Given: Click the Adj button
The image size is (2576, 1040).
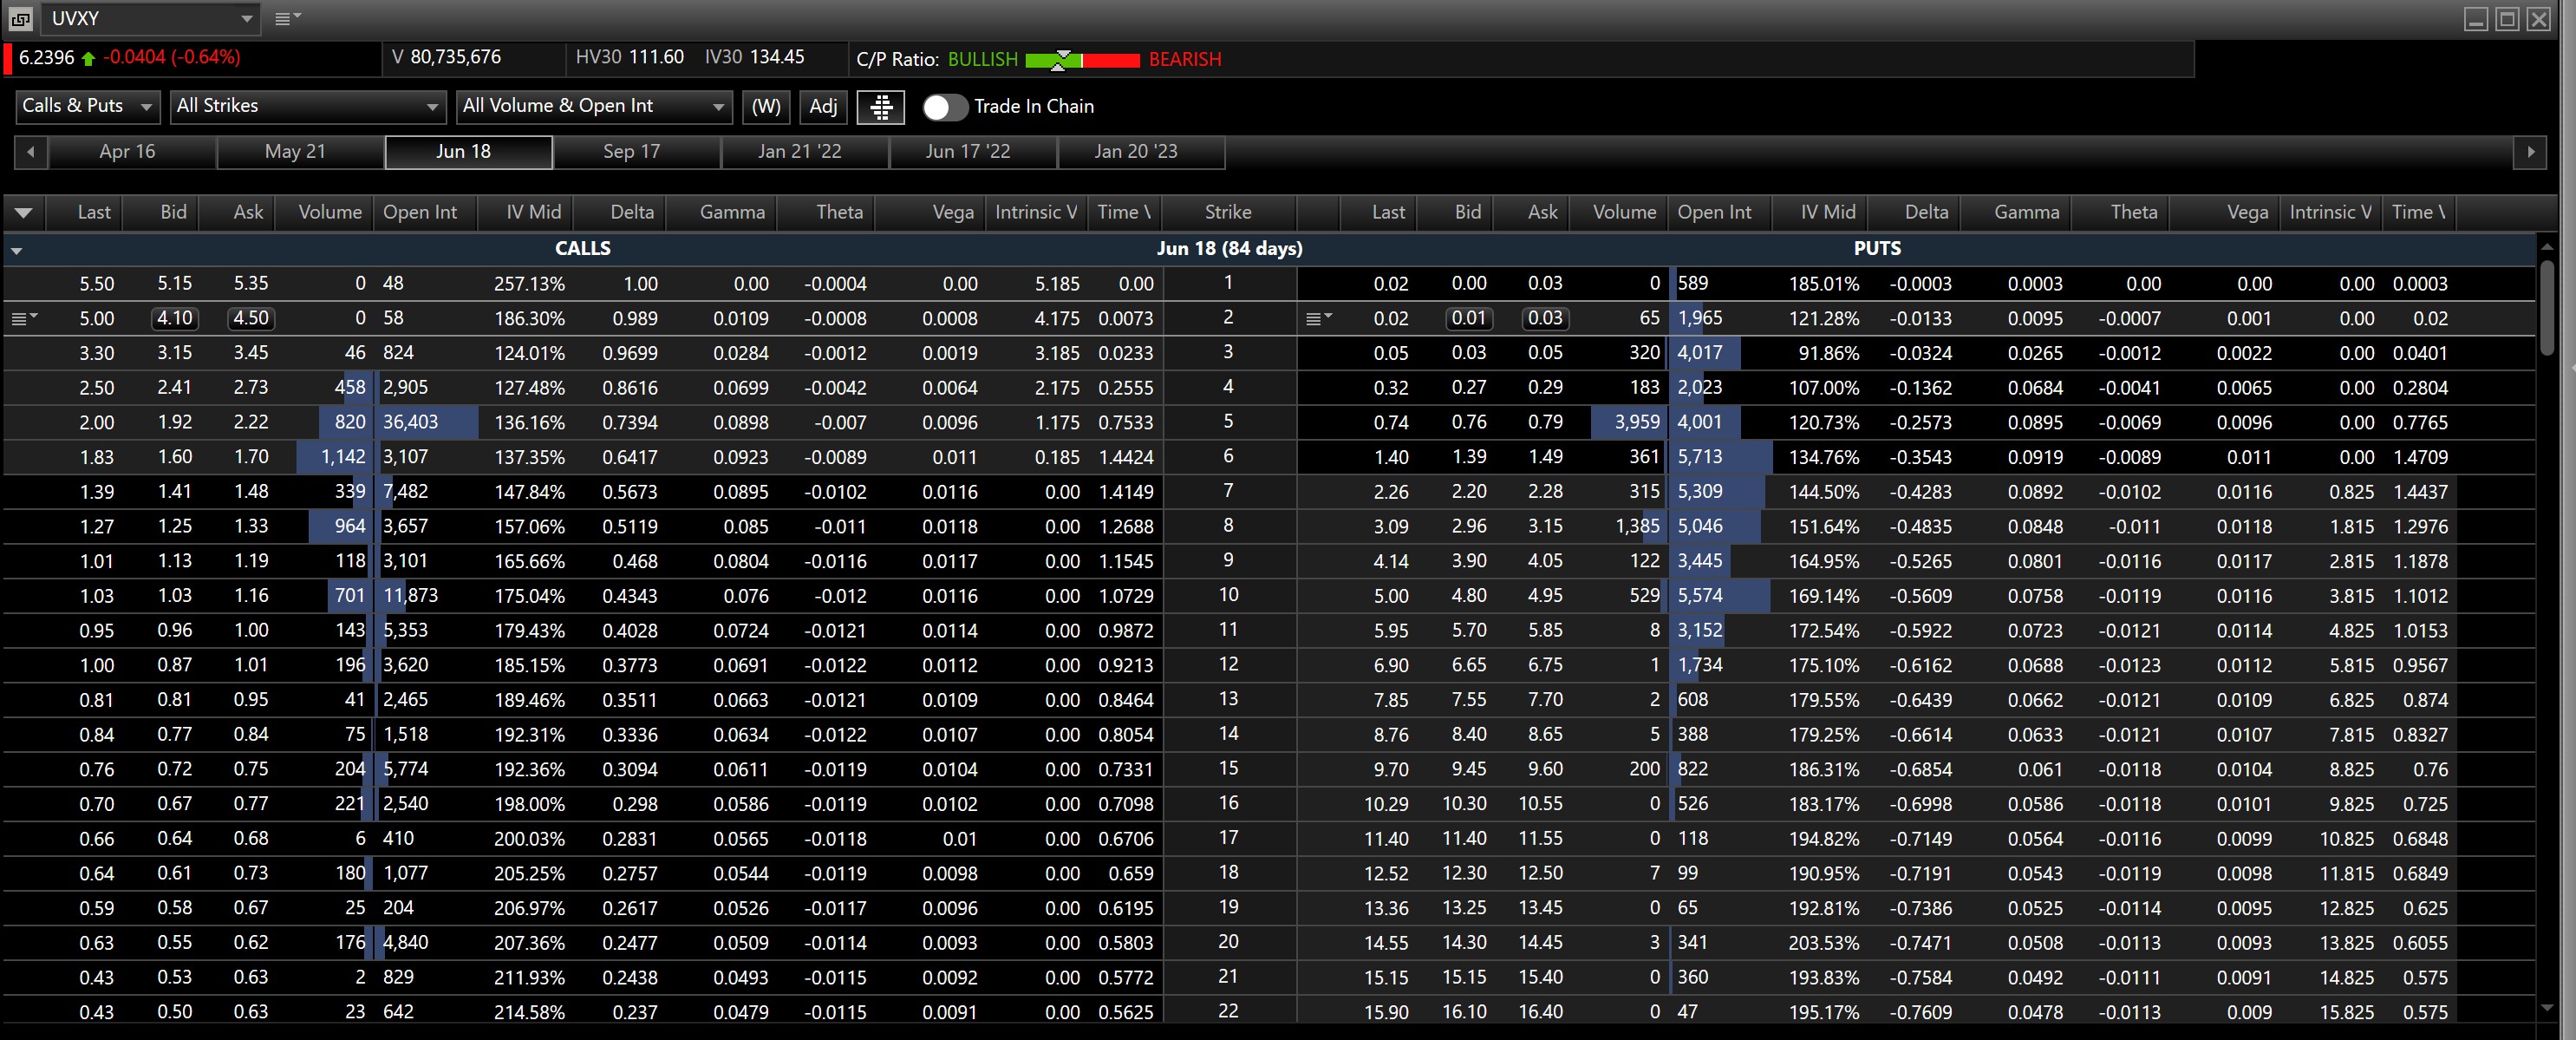Looking at the screenshot, I should click(x=823, y=107).
